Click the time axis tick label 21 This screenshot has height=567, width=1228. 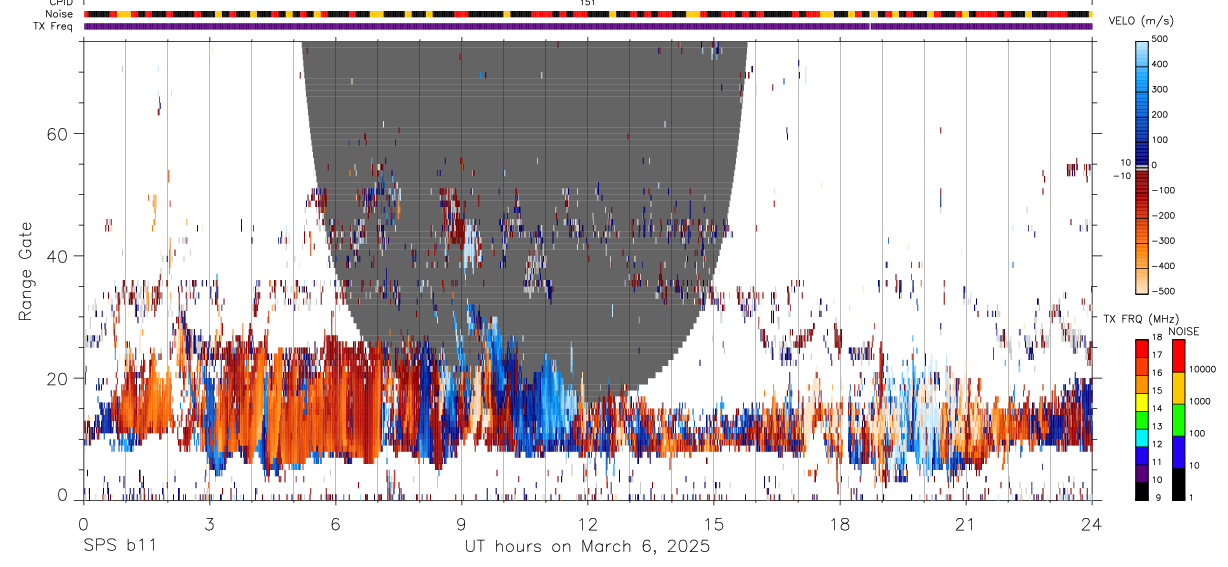coord(965,524)
